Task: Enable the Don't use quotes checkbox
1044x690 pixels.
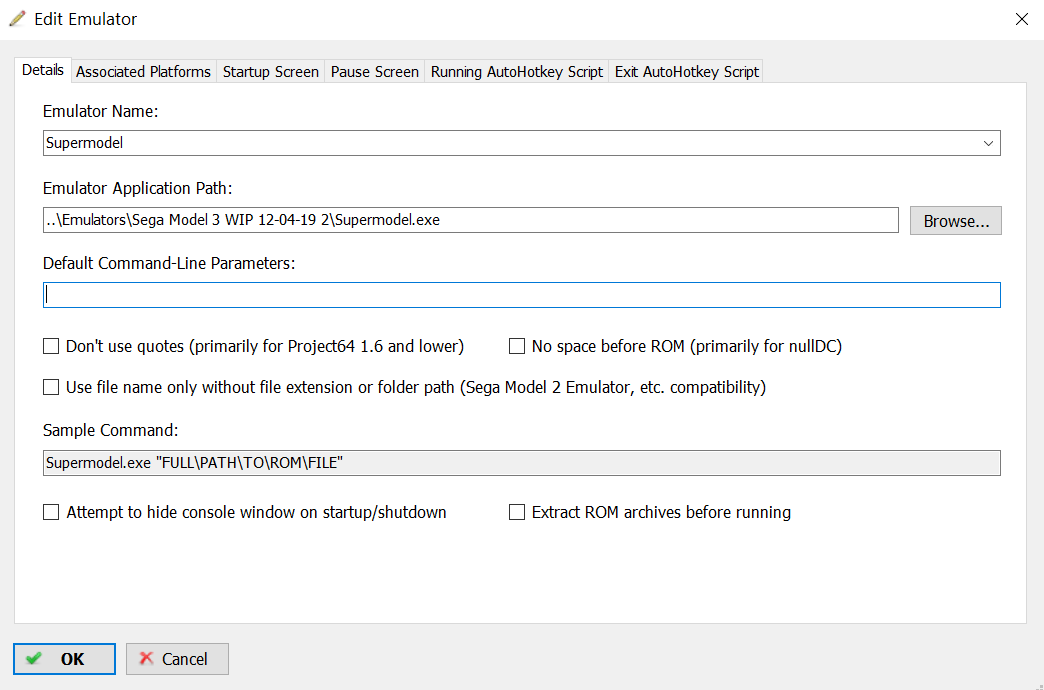Action: pyautogui.click(x=51, y=346)
